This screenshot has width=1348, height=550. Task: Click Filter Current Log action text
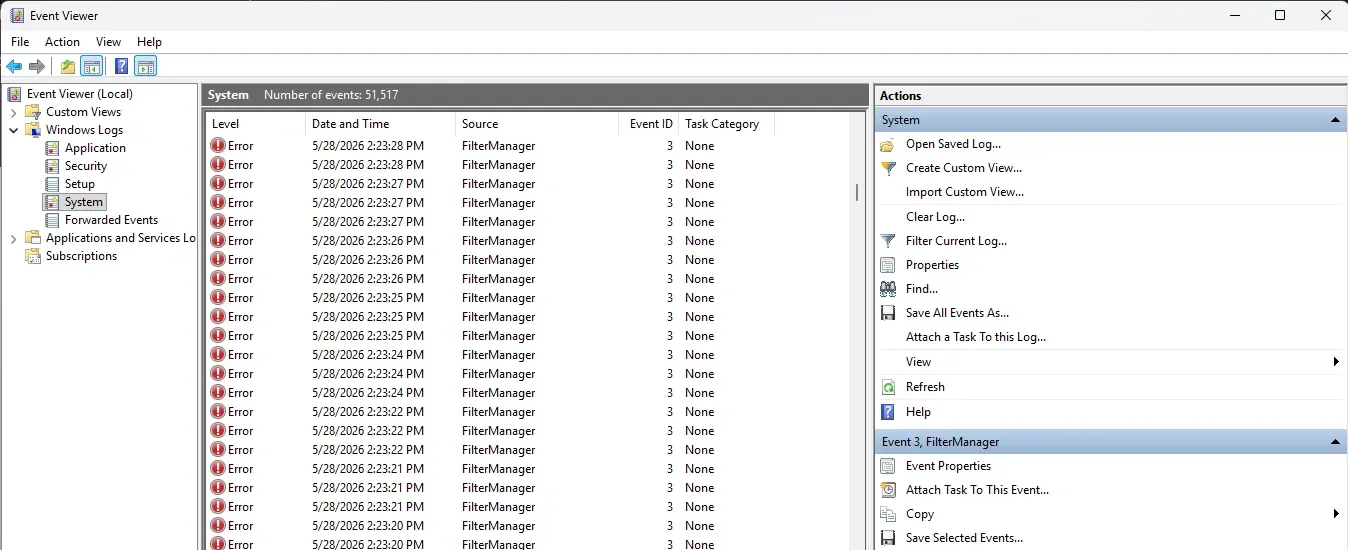956,241
